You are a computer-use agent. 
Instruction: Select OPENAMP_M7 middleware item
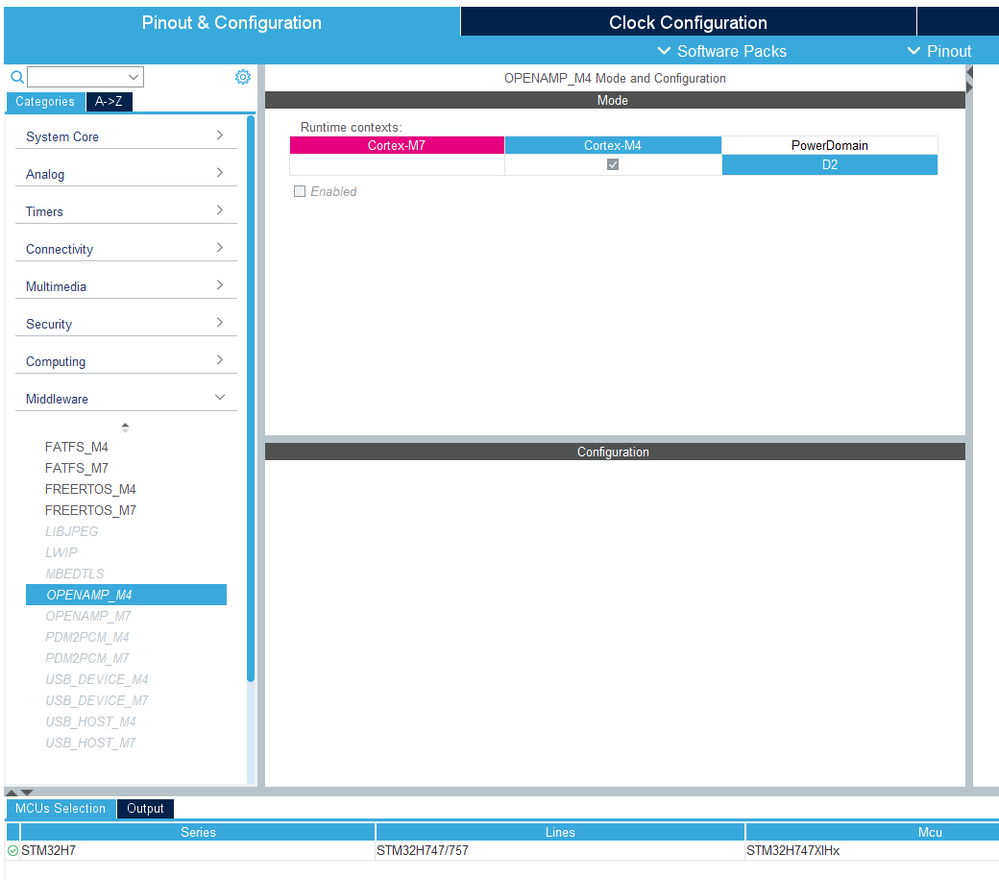pyautogui.click(x=88, y=616)
